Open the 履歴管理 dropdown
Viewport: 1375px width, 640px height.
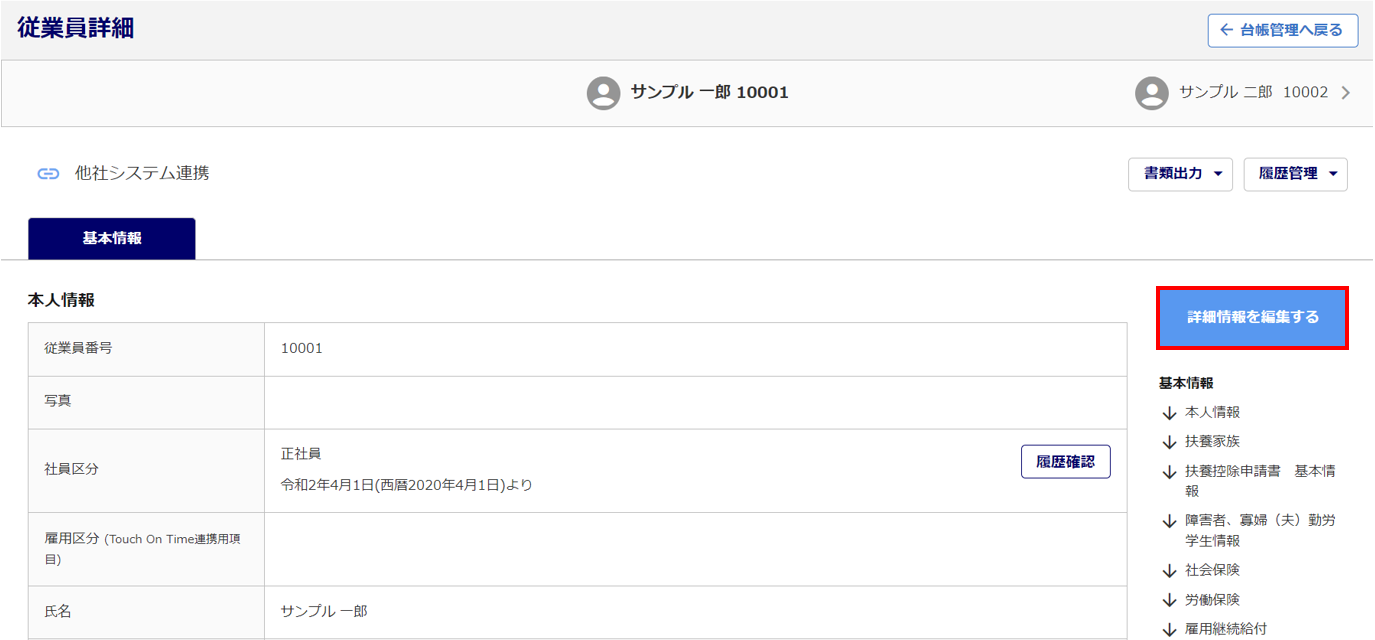tap(1296, 174)
